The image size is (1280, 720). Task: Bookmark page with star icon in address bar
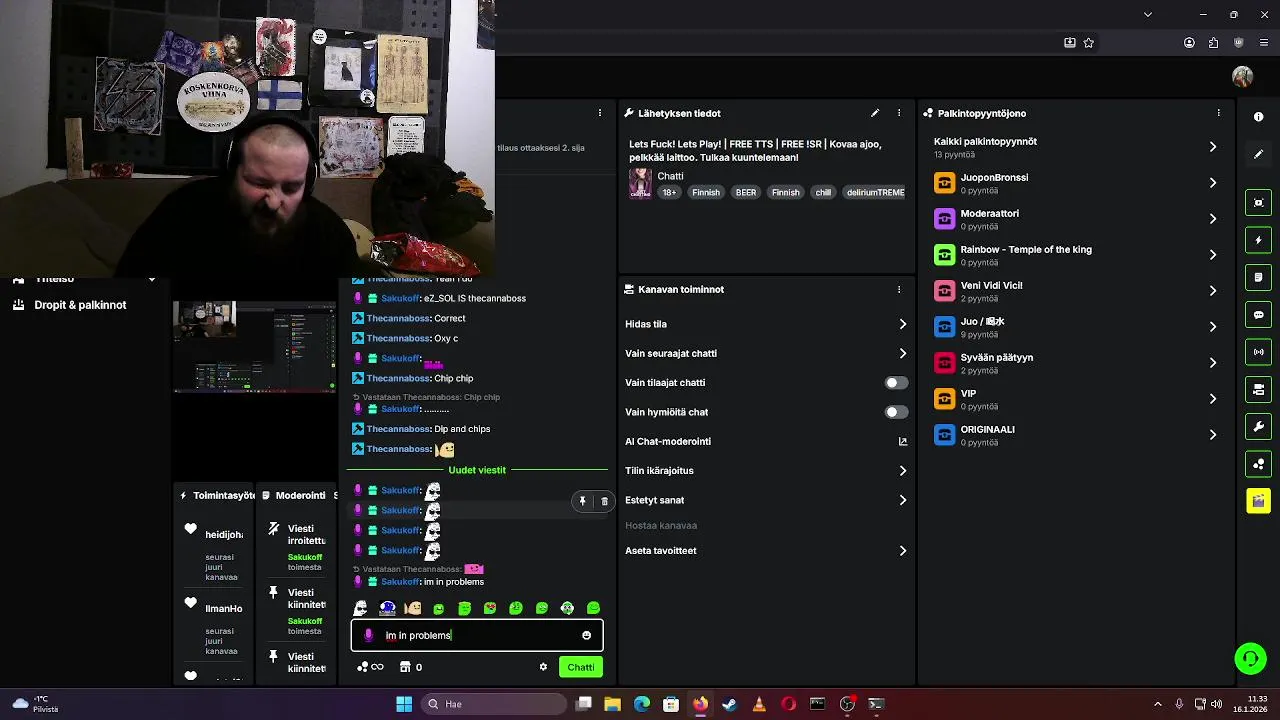pyautogui.click(x=1089, y=43)
